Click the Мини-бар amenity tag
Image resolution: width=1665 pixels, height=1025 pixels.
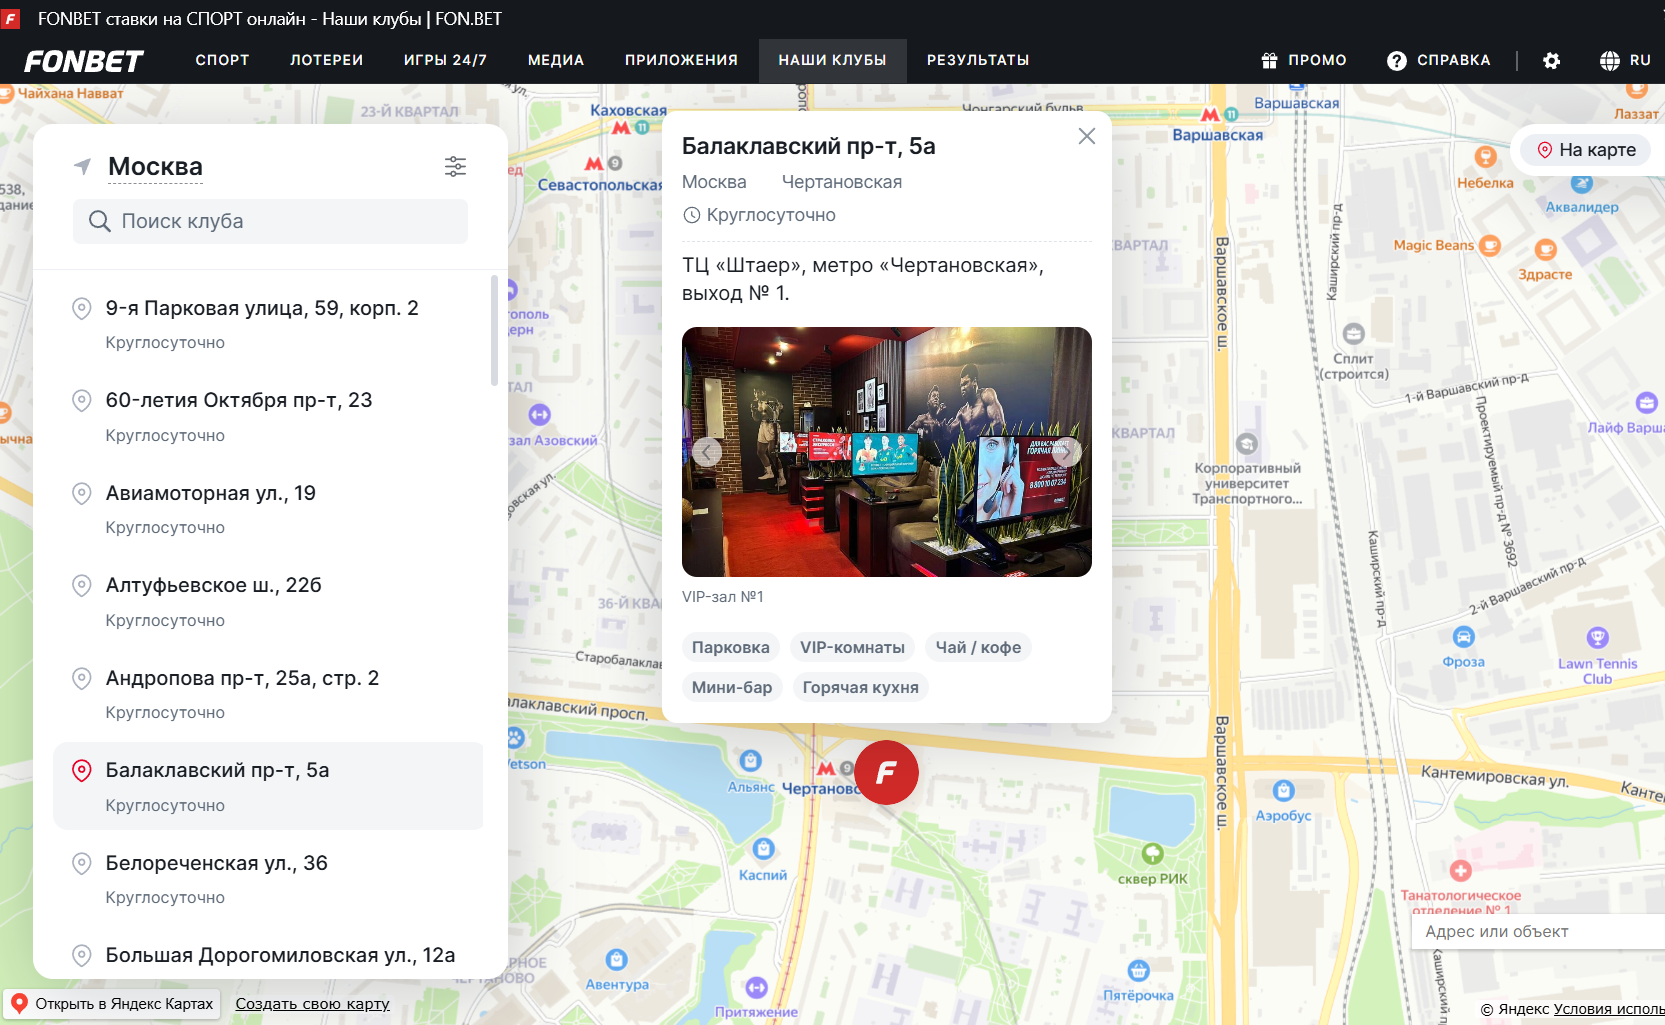(x=732, y=688)
